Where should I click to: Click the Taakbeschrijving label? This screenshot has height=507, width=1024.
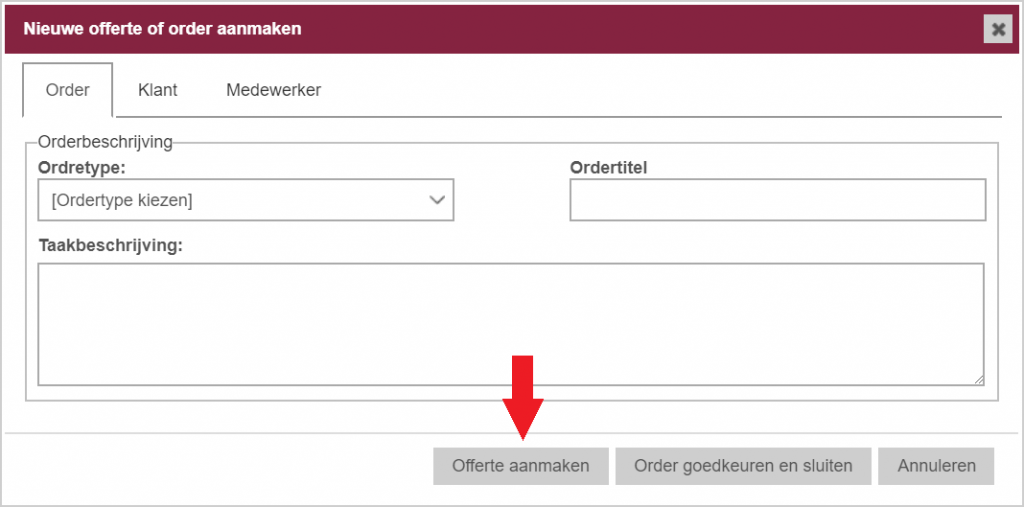point(111,246)
